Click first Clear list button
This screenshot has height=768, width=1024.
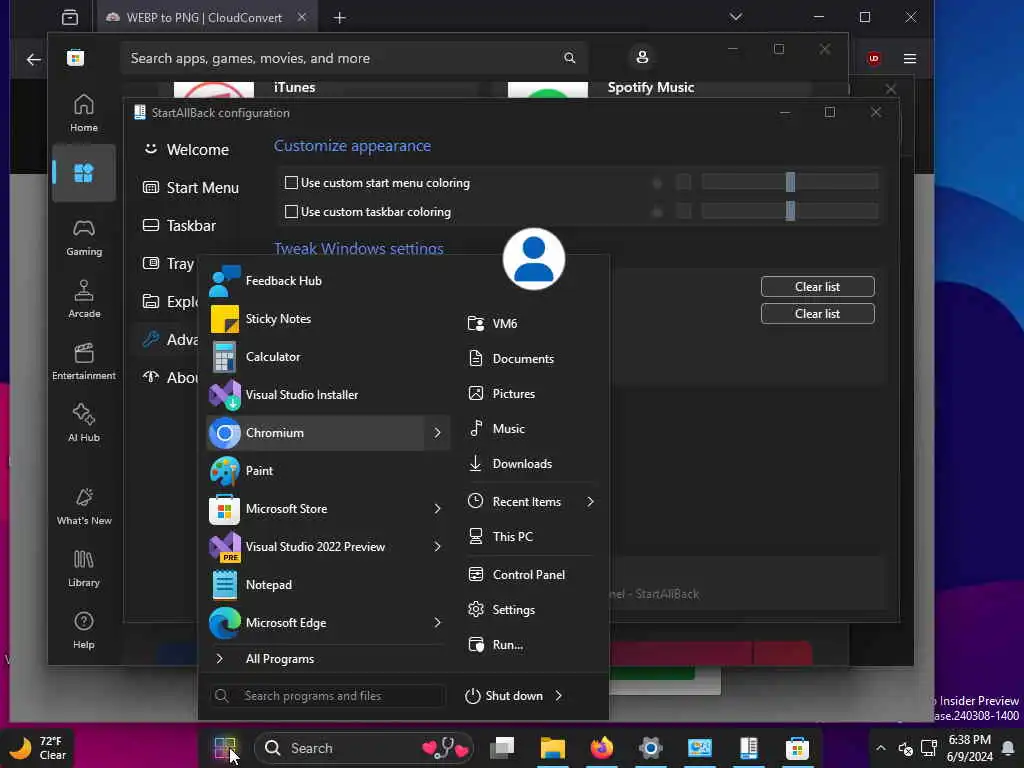(x=818, y=287)
